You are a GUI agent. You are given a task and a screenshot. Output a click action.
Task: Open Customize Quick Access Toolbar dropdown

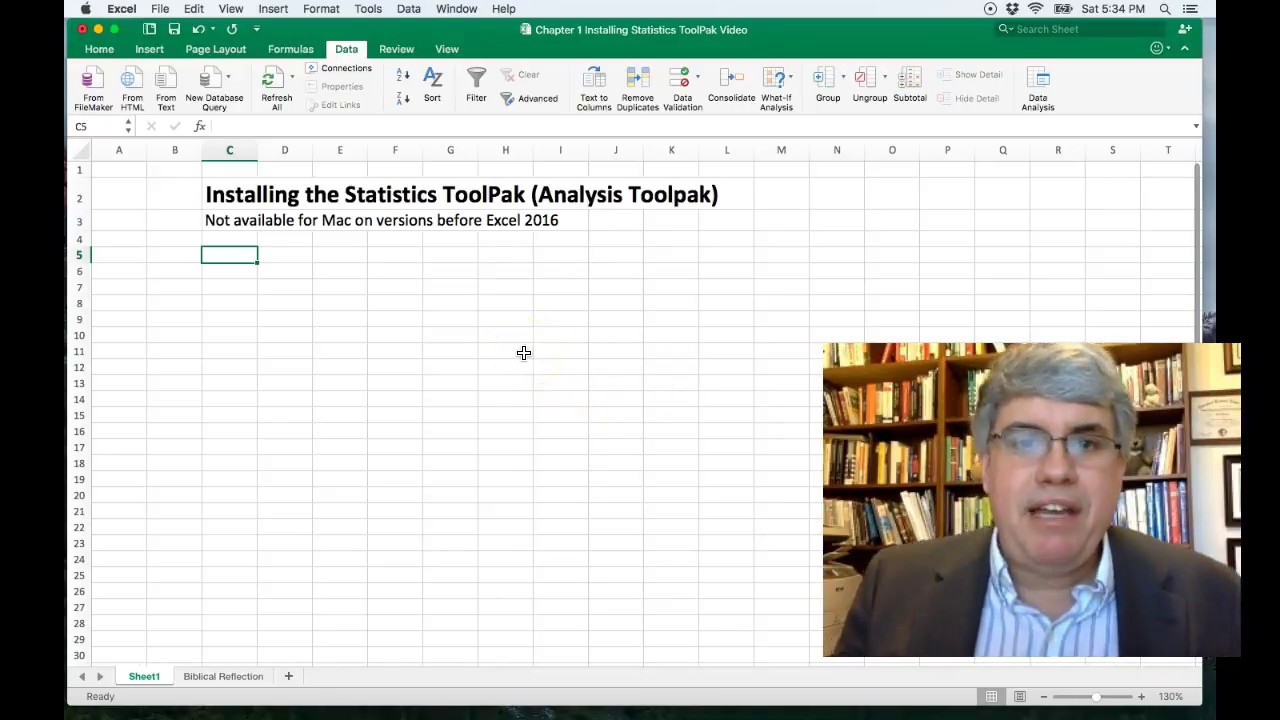click(257, 29)
